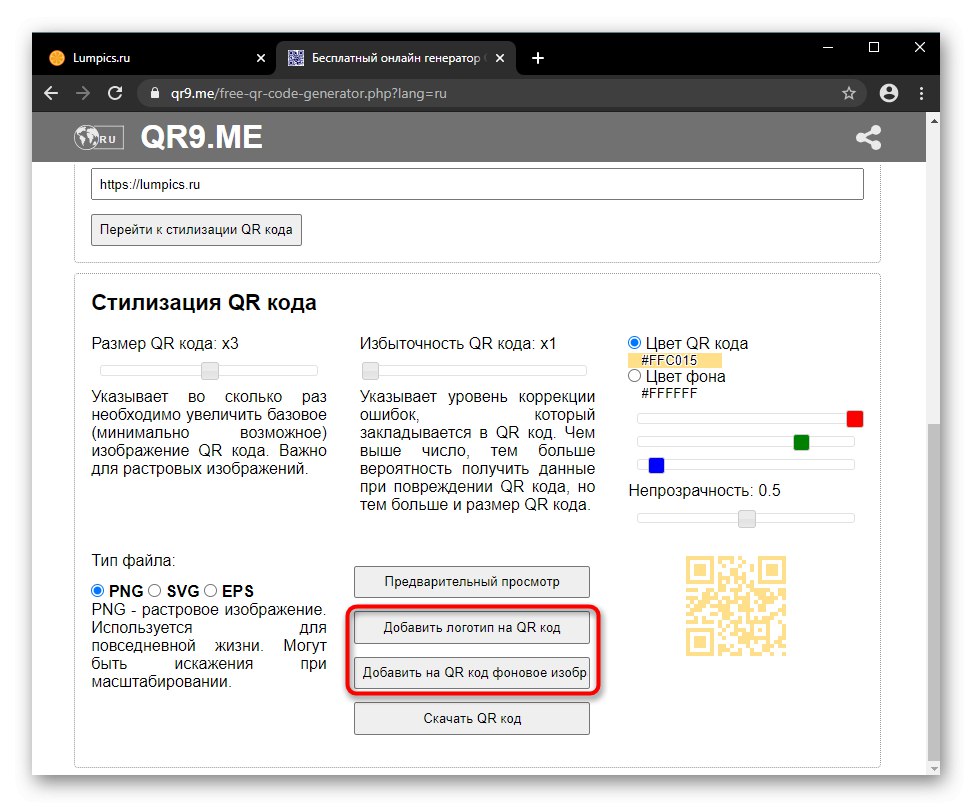Select the Бесплатный онлайн генератор tab
The height and width of the screenshot is (807, 972).
pyautogui.click(x=395, y=58)
